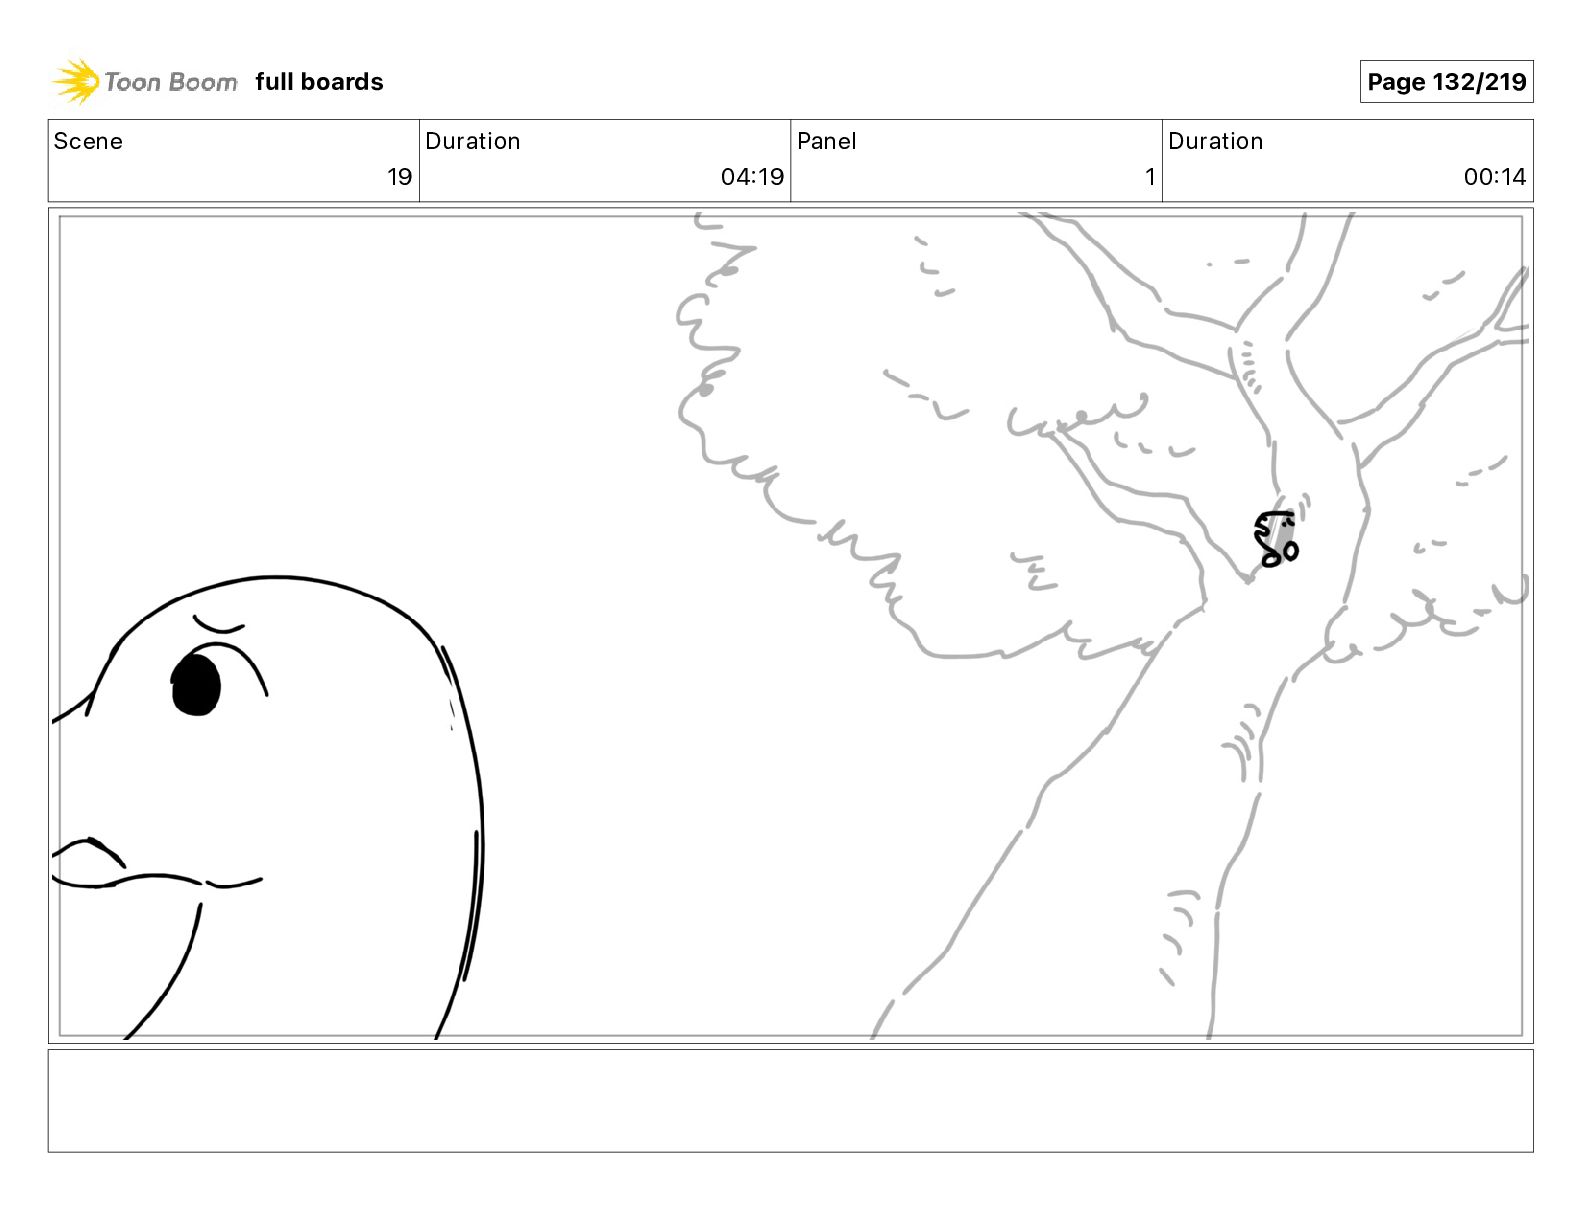The image size is (1584, 1224).
Task: Select the 'full boards' title text
Action: 319,82
